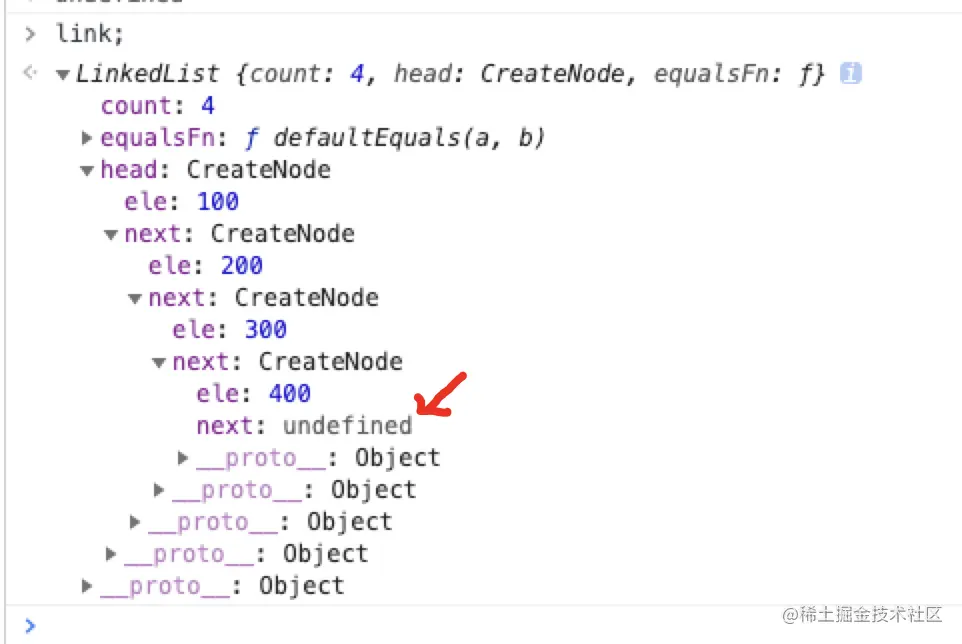Click the entered command text link;
Viewport: 962px width, 644px height.
[x=90, y=34]
